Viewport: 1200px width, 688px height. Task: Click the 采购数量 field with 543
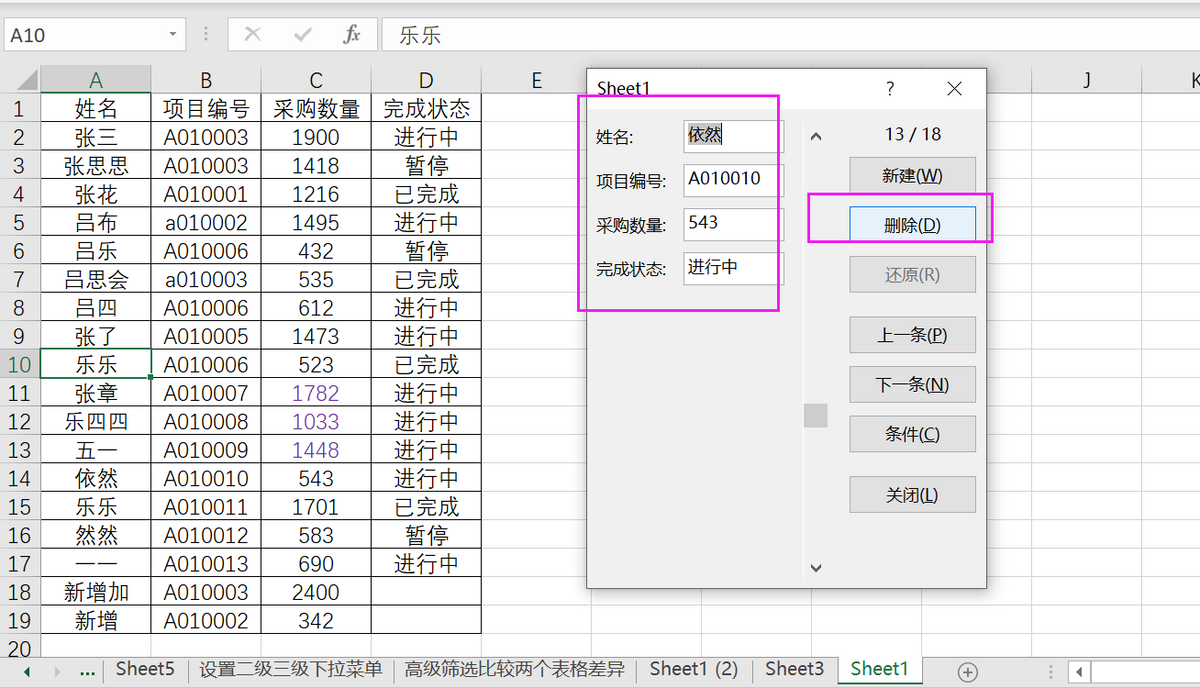point(733,224)
